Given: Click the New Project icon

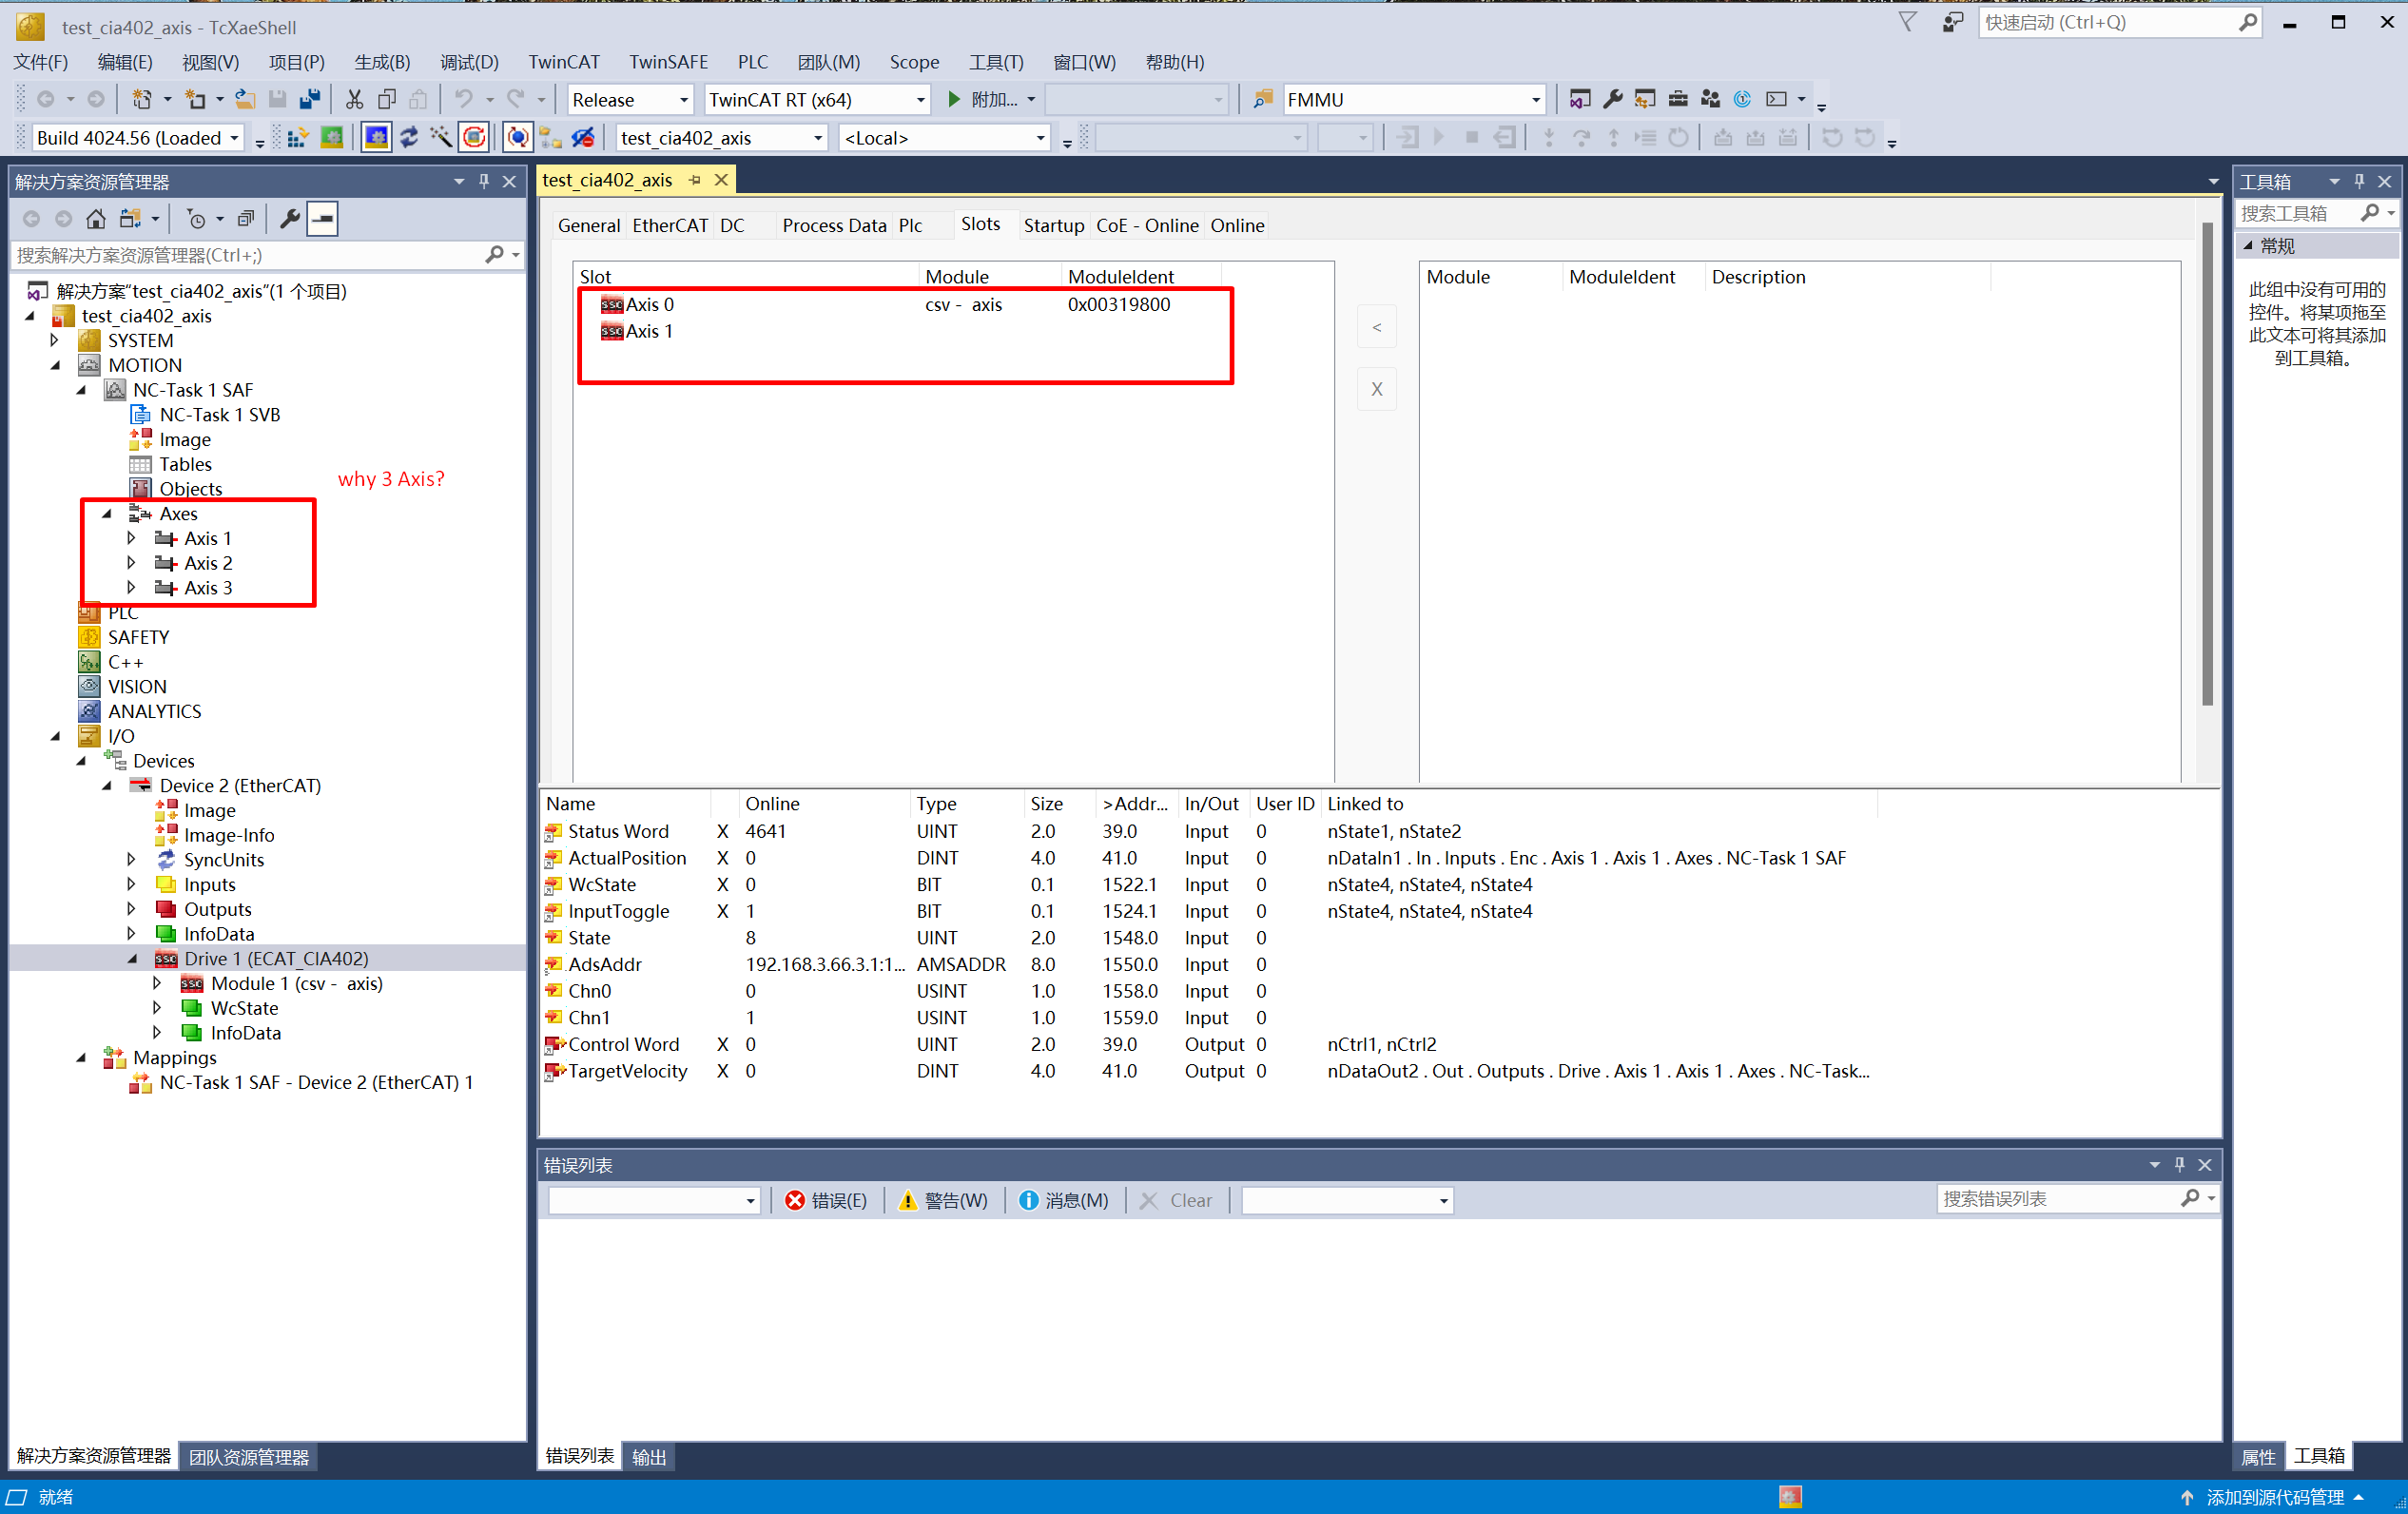Looking at the screenshot, I should point(143,99).
